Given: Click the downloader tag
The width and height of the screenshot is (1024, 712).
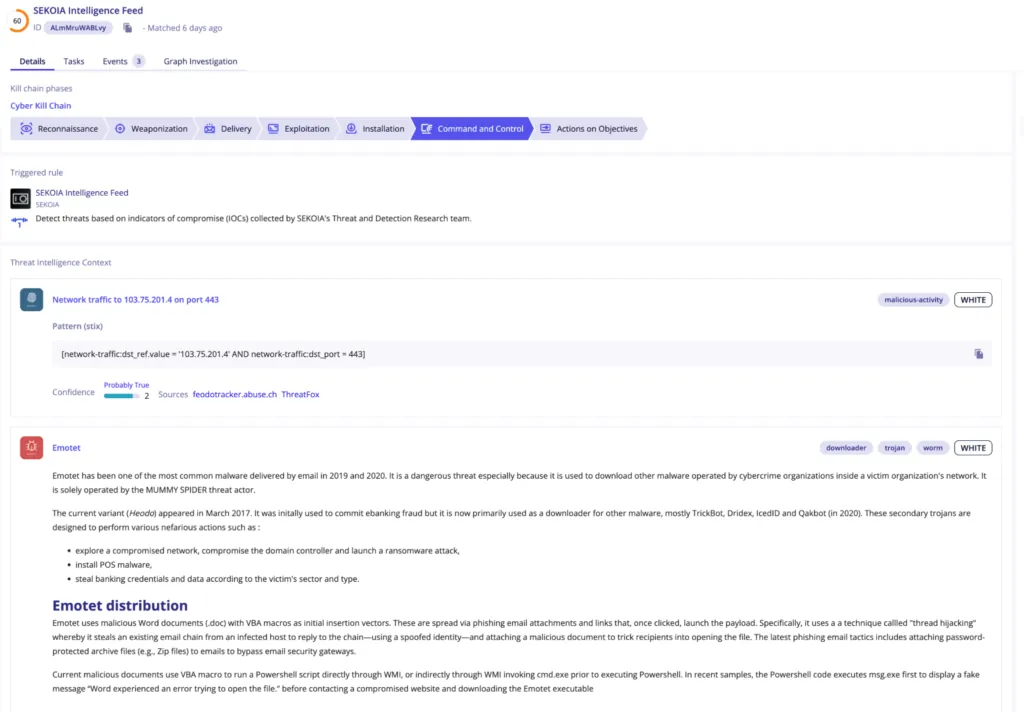Looking at the screenshot, I should (846, 448).
